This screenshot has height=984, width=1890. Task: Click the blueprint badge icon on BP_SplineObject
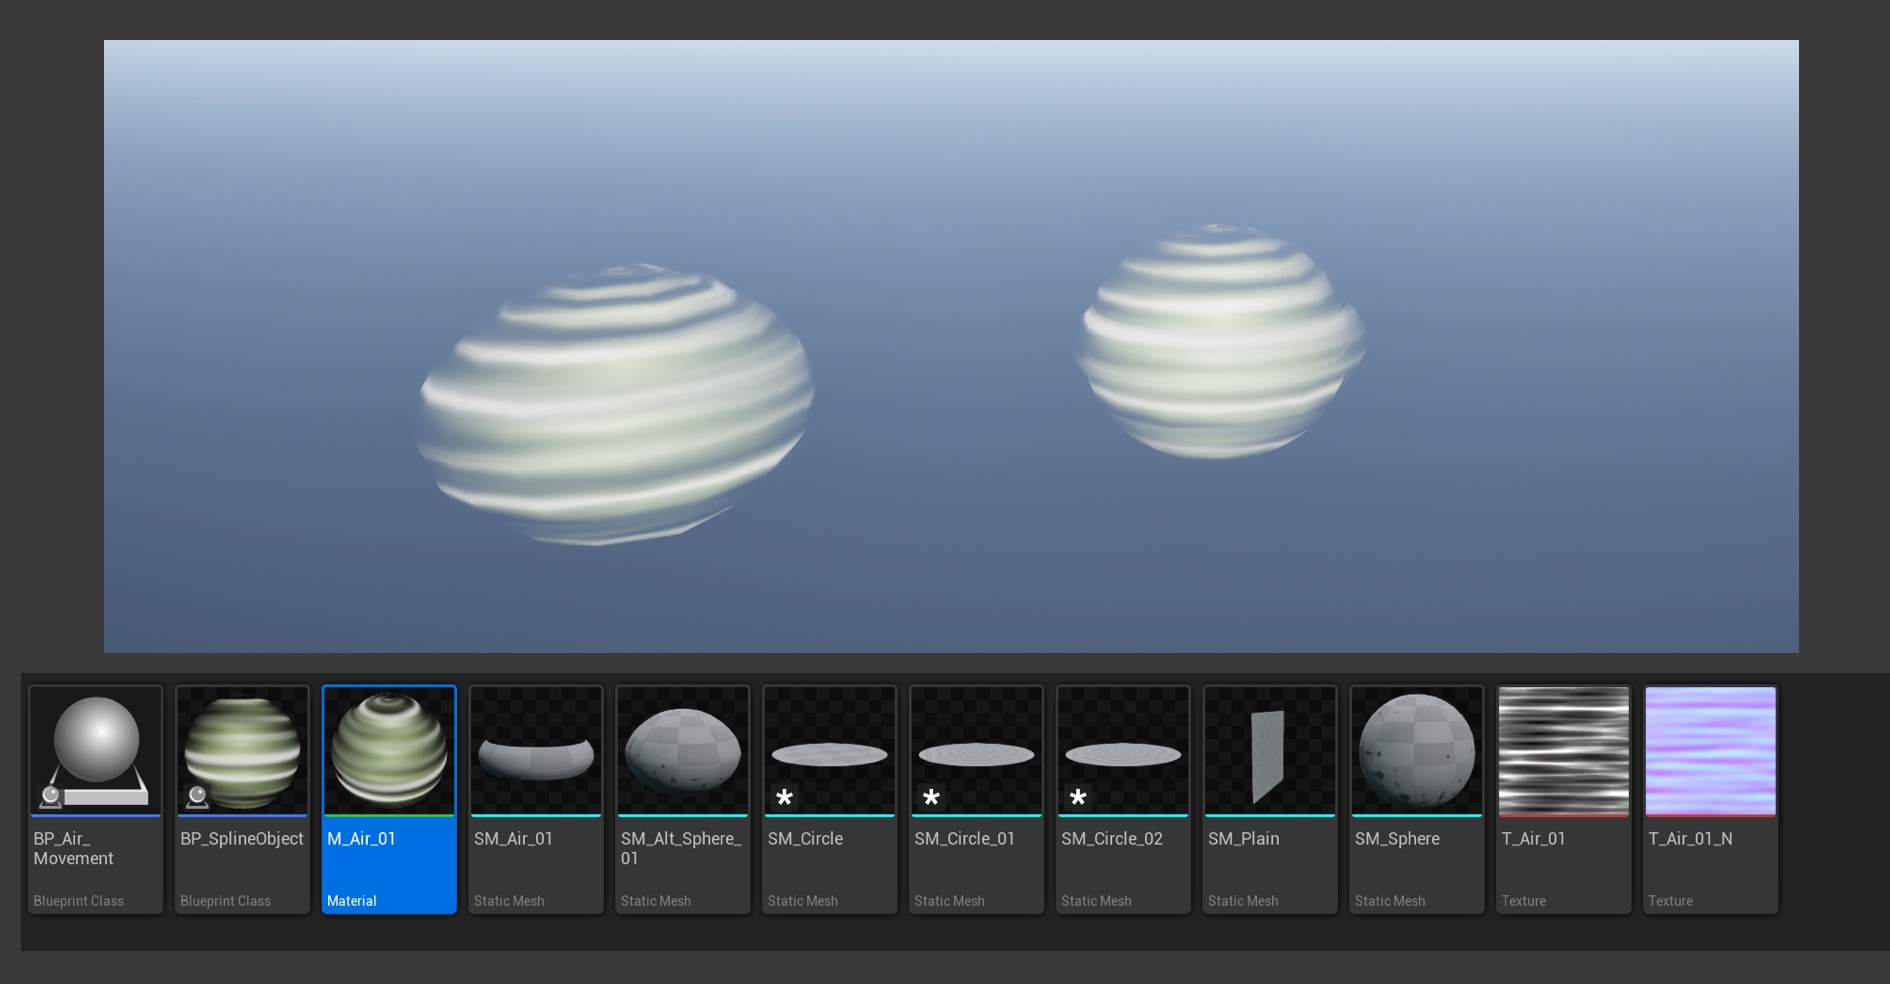[197, 796]
